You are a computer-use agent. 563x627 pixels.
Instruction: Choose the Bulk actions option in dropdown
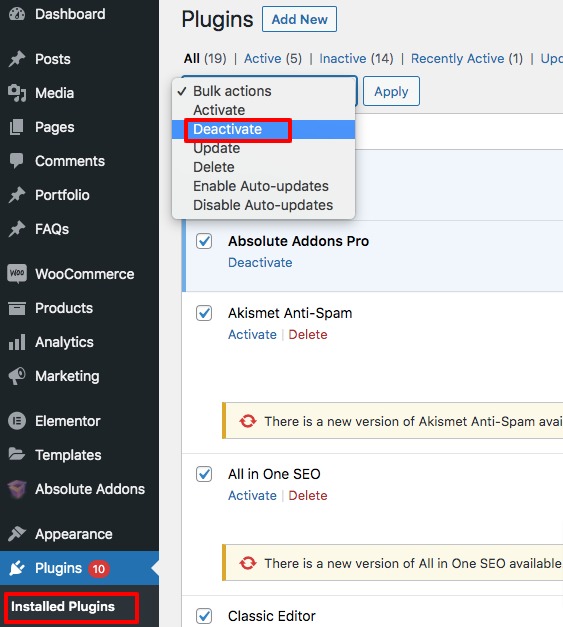click(264, 91)
